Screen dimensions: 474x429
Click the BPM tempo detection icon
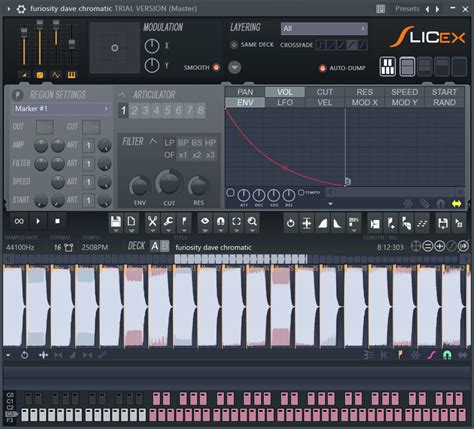tap(354, 222)
